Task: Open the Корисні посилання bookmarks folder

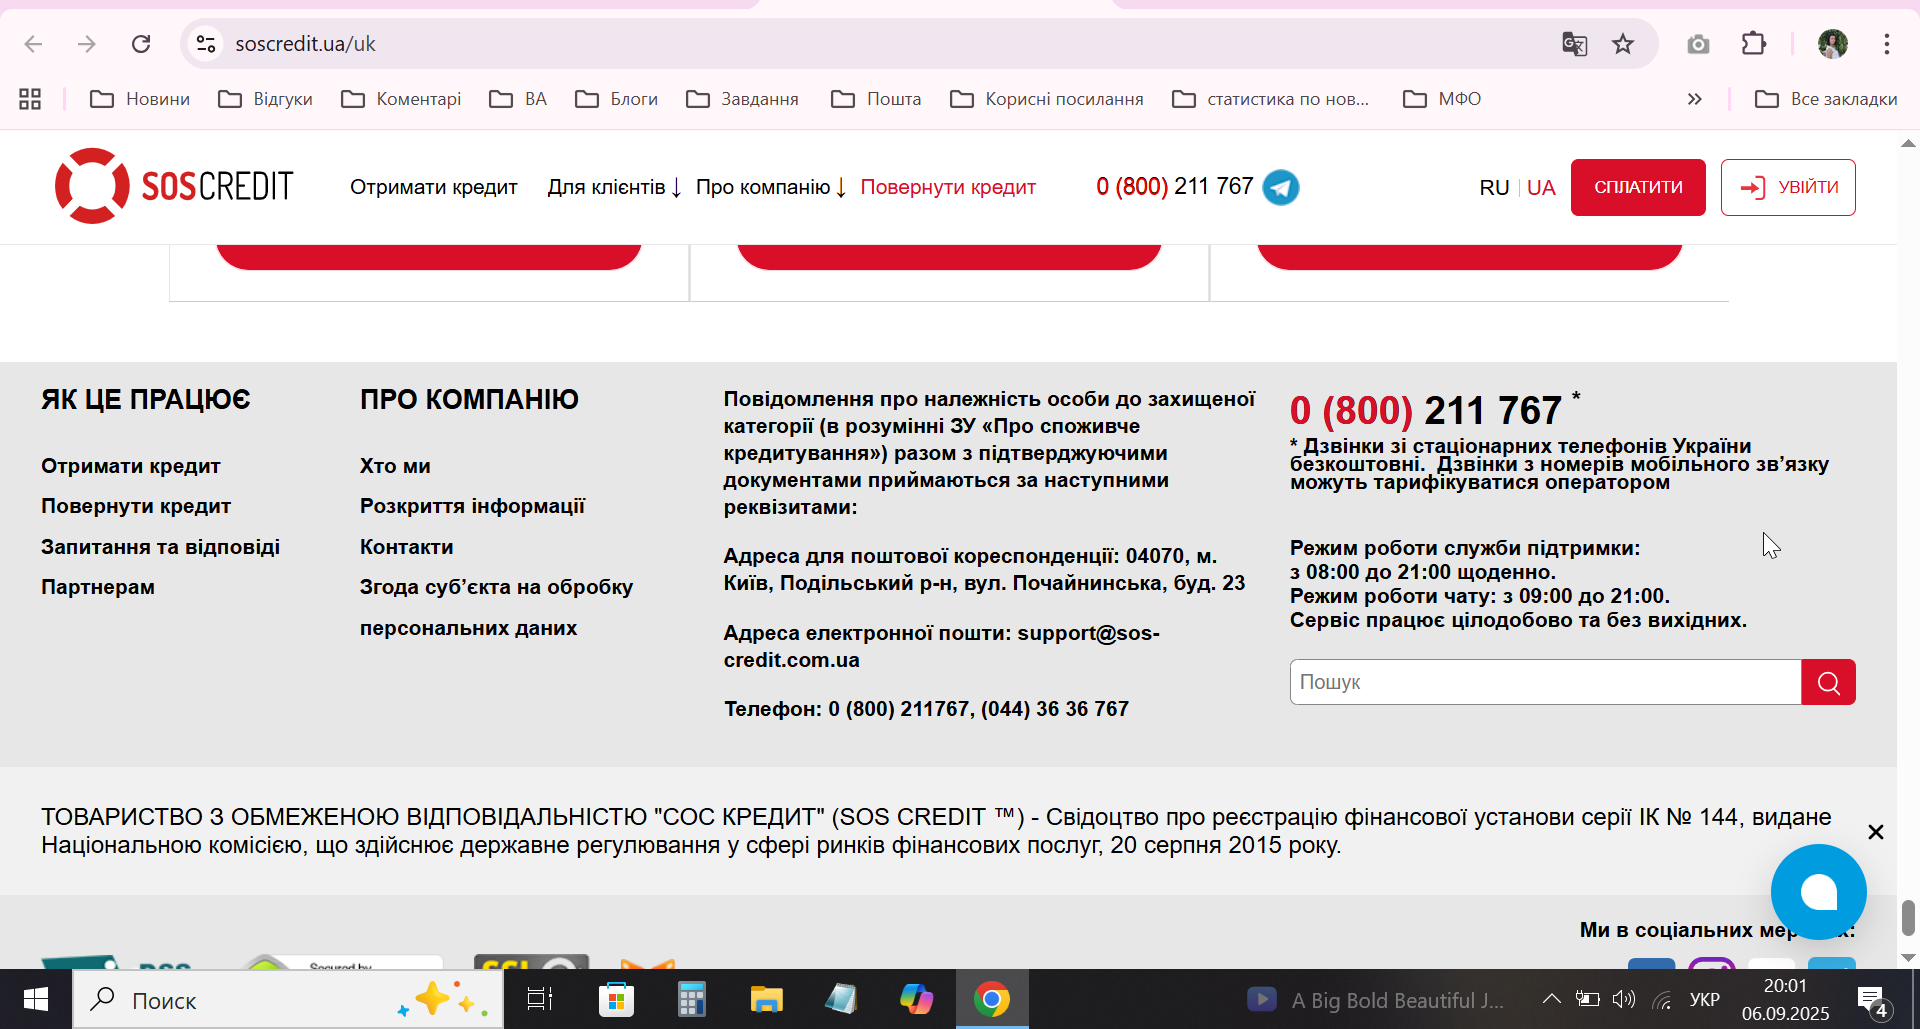Action: (1047, 99)
